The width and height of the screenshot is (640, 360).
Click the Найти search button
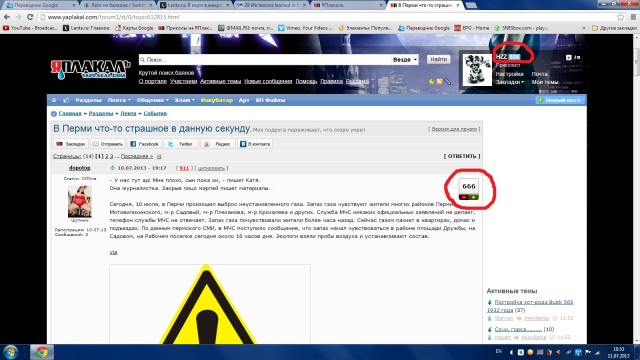[439, 60]
